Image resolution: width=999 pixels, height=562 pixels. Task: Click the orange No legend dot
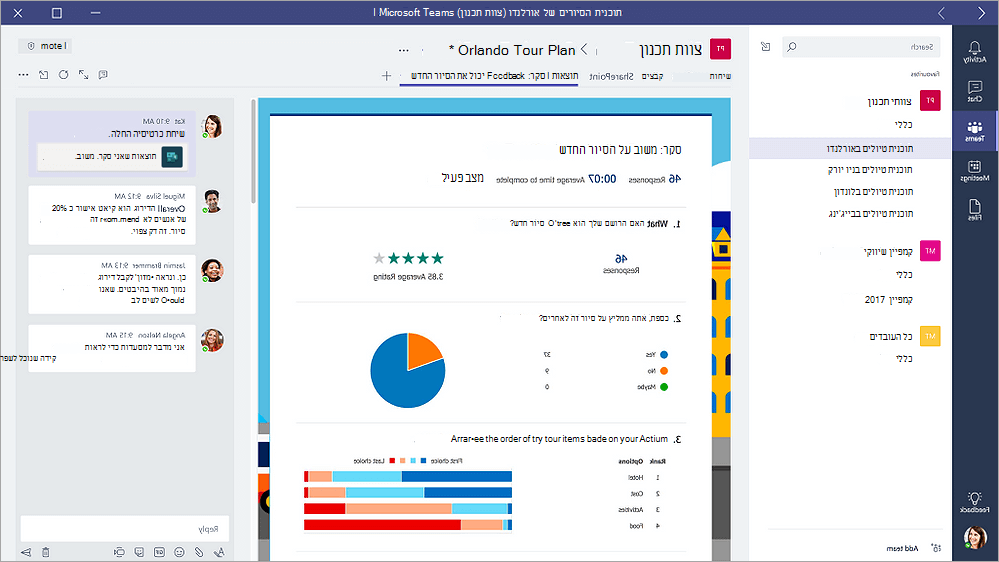[664, 371]
